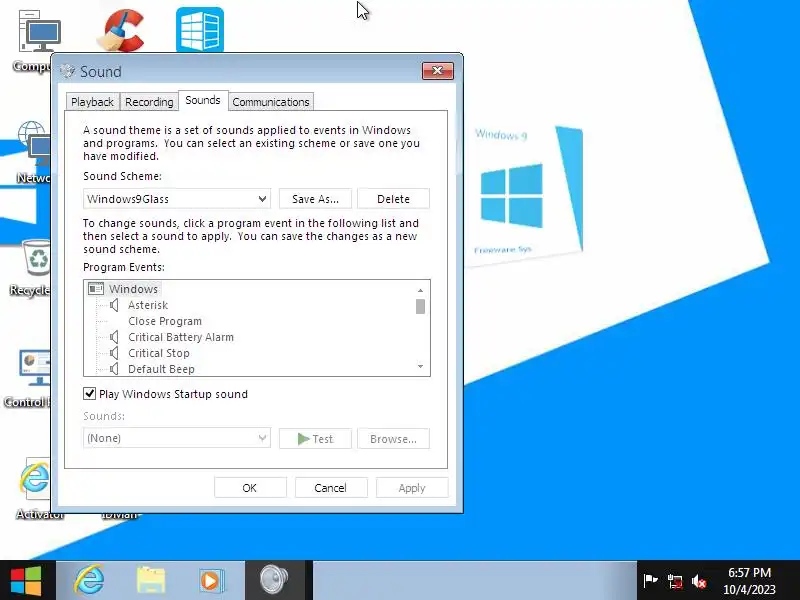This screenshot has height=600, width=800.
Task: Click the program events scroll down arrow
Action: [420, 366]
